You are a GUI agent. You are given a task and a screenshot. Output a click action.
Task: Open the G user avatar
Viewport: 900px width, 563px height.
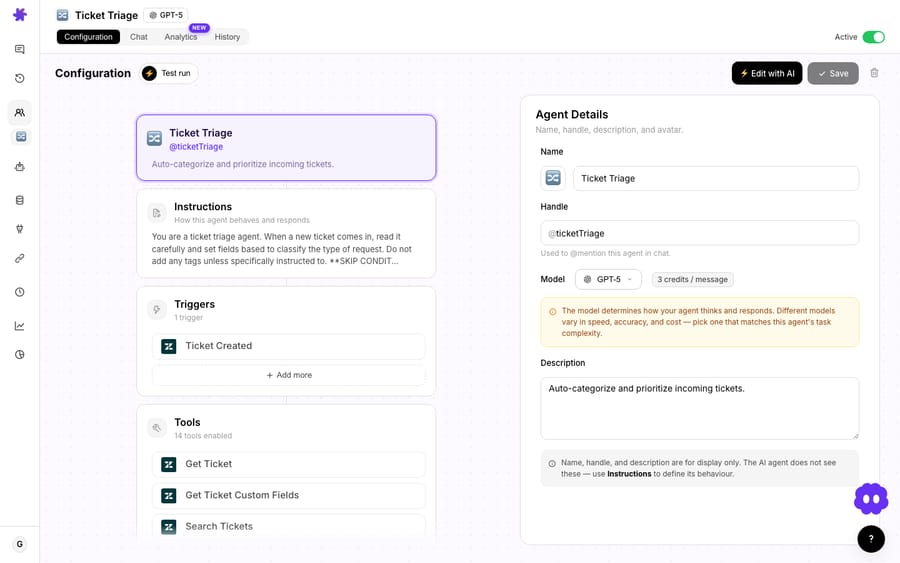coord(20,544)
